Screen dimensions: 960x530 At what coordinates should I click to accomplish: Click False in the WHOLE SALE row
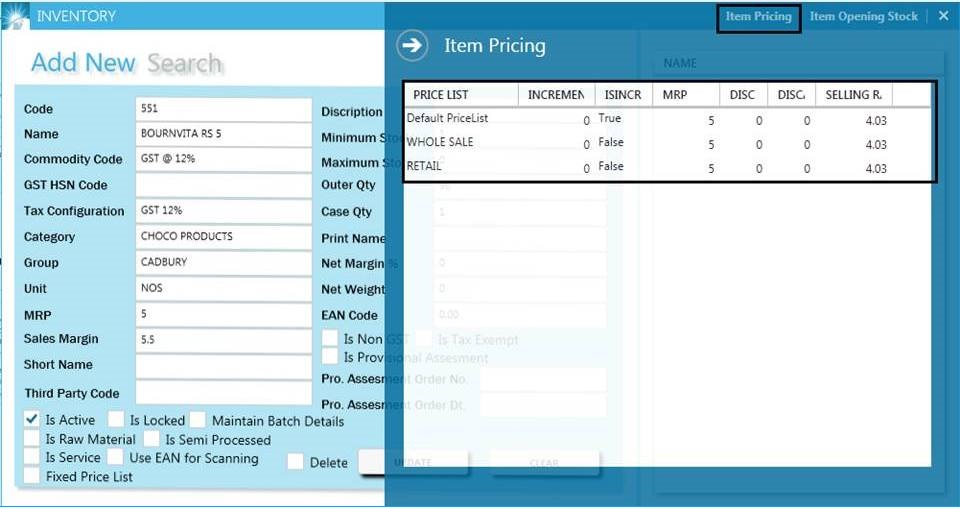(x=611, y=142)
